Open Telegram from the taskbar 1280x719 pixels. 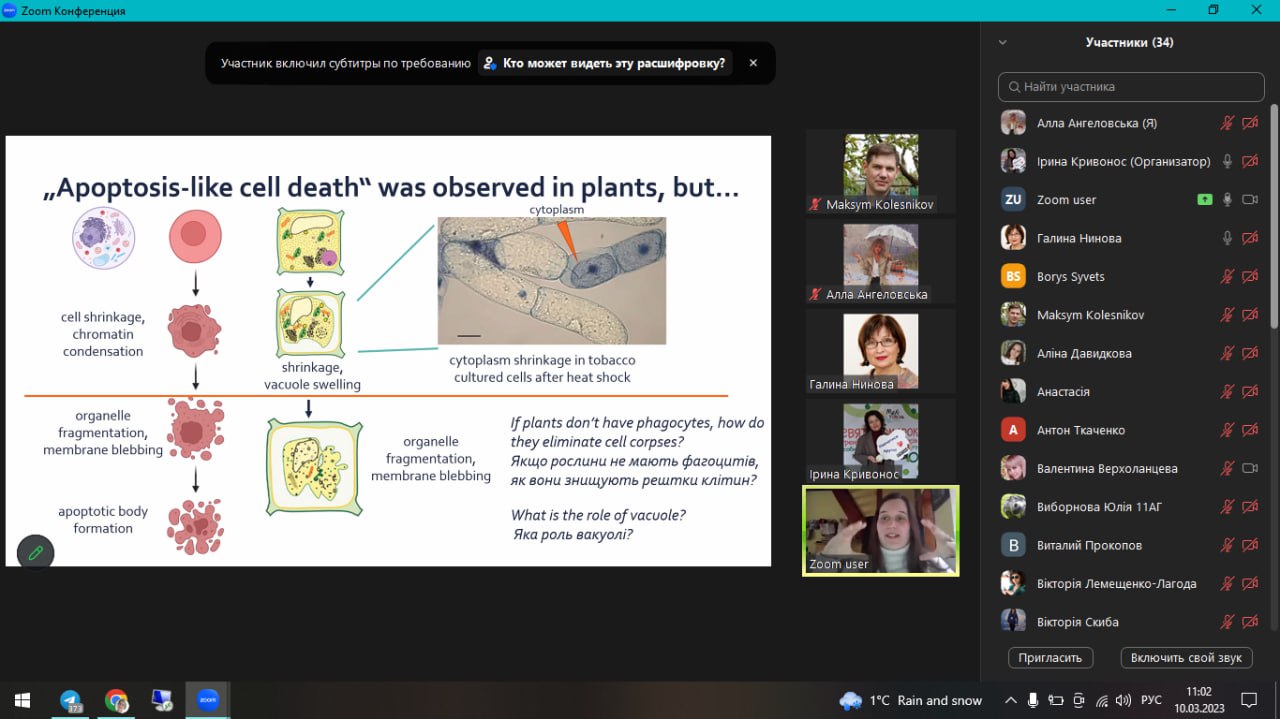point(71,700)
